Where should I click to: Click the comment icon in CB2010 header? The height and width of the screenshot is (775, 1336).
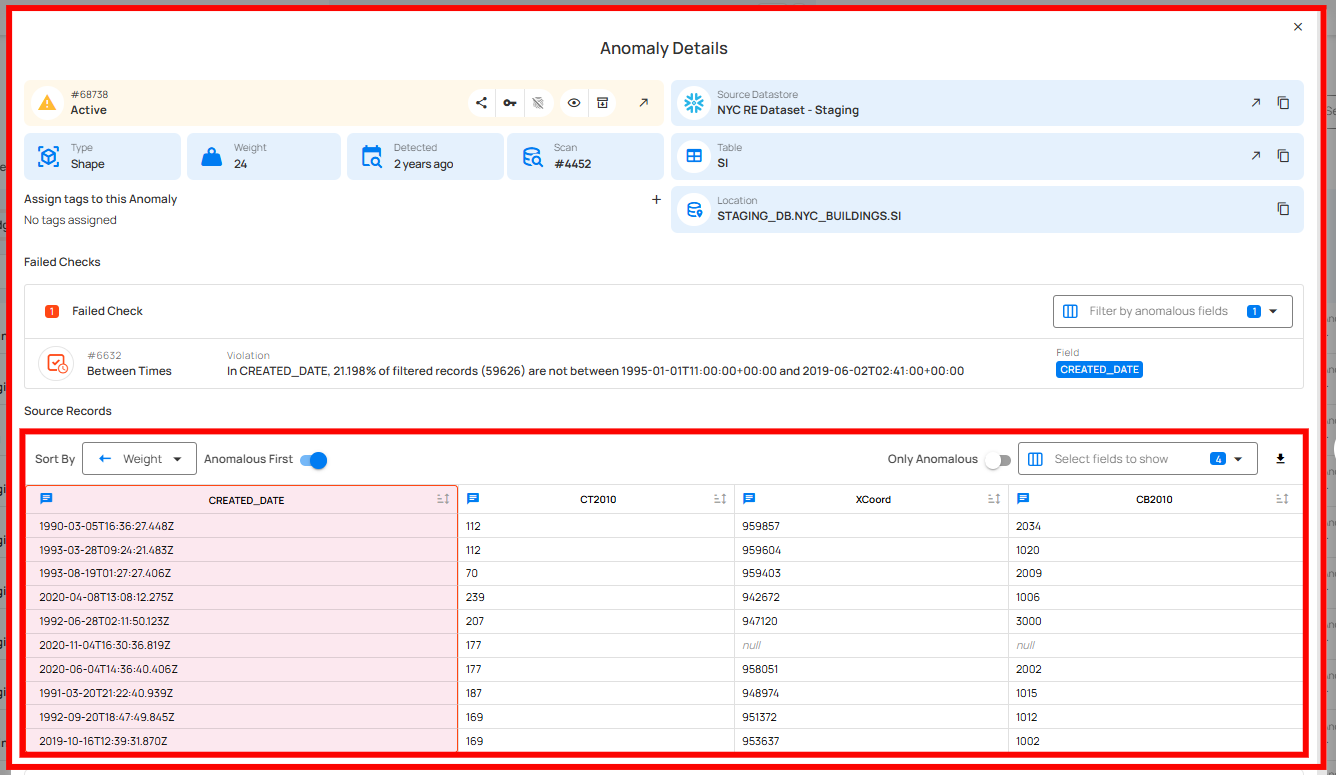(1024, 499)
